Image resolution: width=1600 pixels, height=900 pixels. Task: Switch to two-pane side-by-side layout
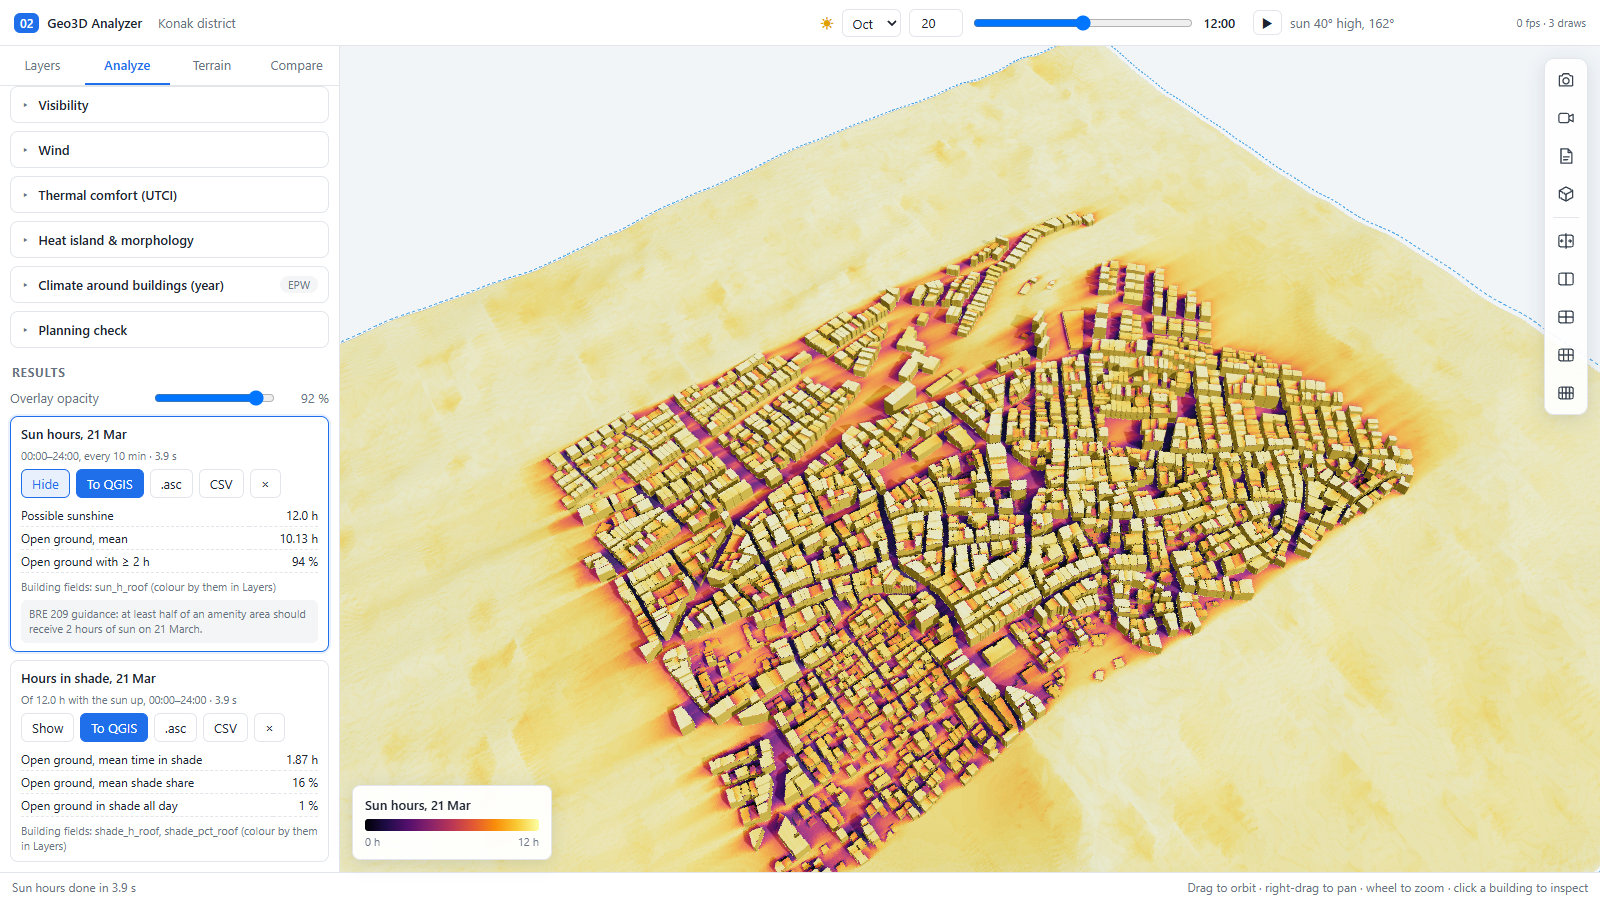[x=1566, y=279]
